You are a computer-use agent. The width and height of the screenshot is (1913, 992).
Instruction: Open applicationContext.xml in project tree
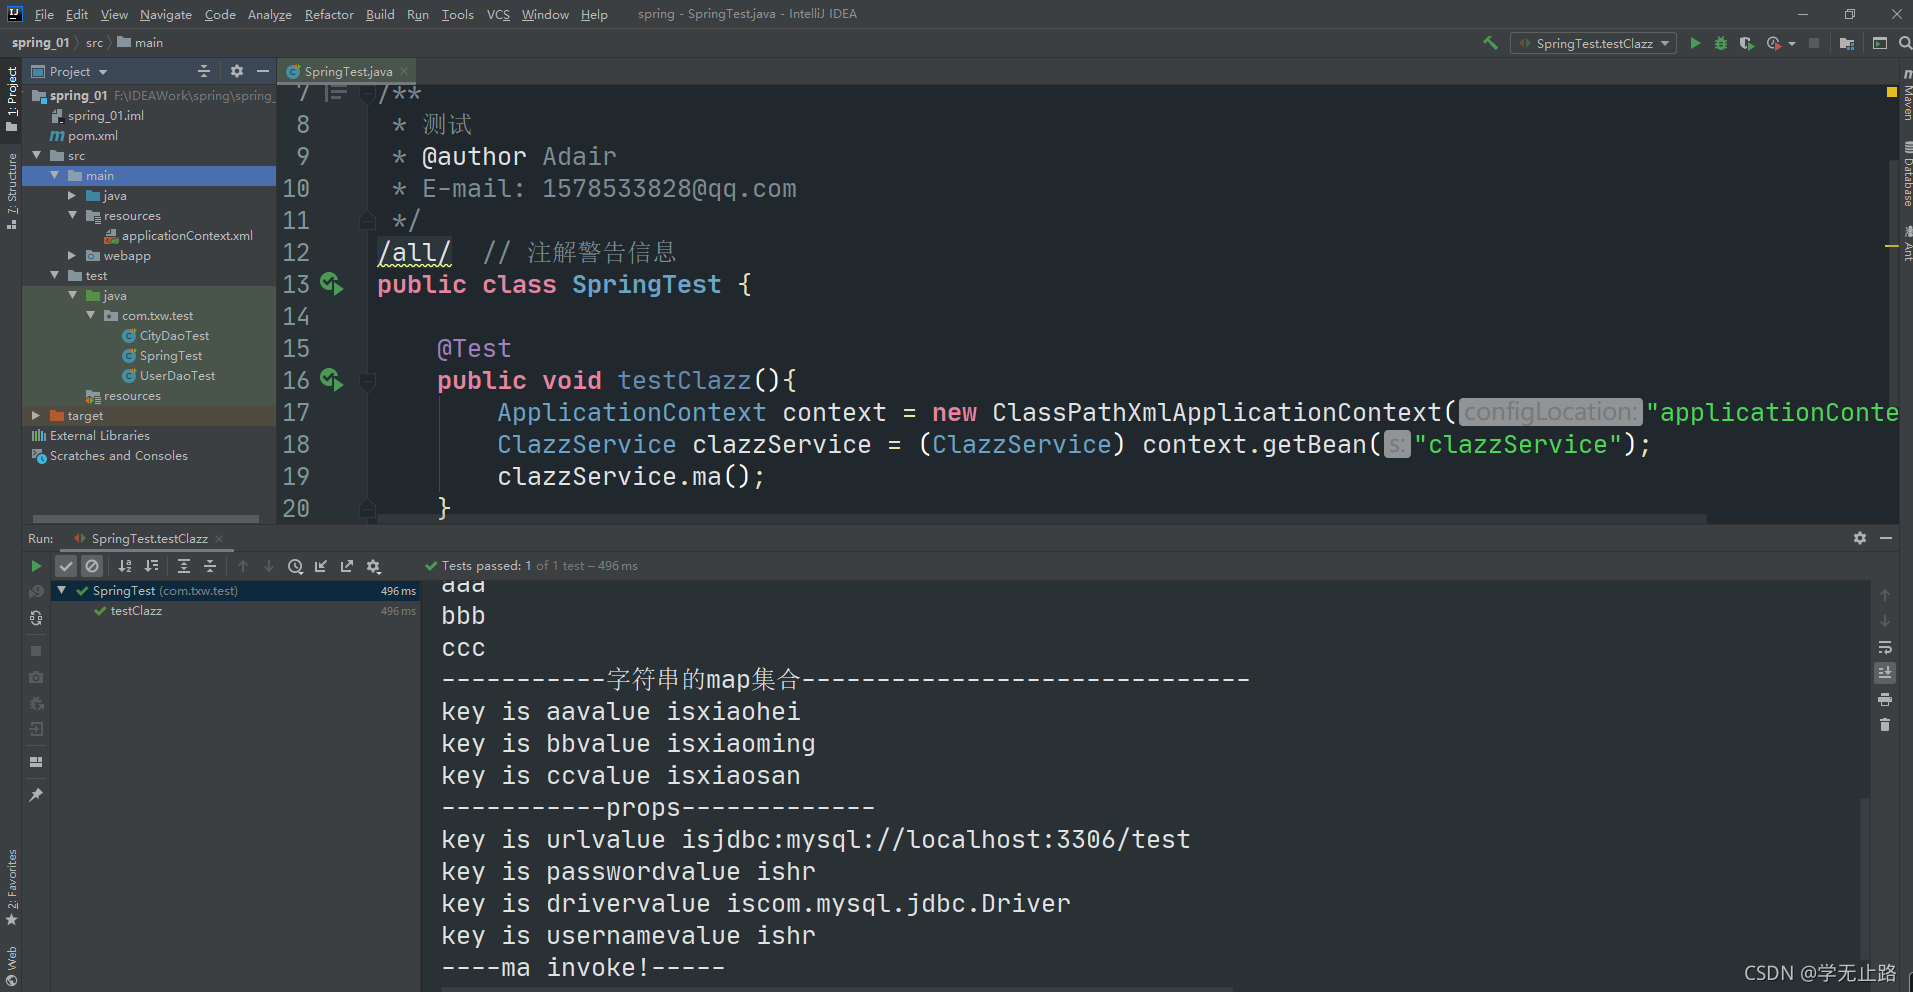186,235
